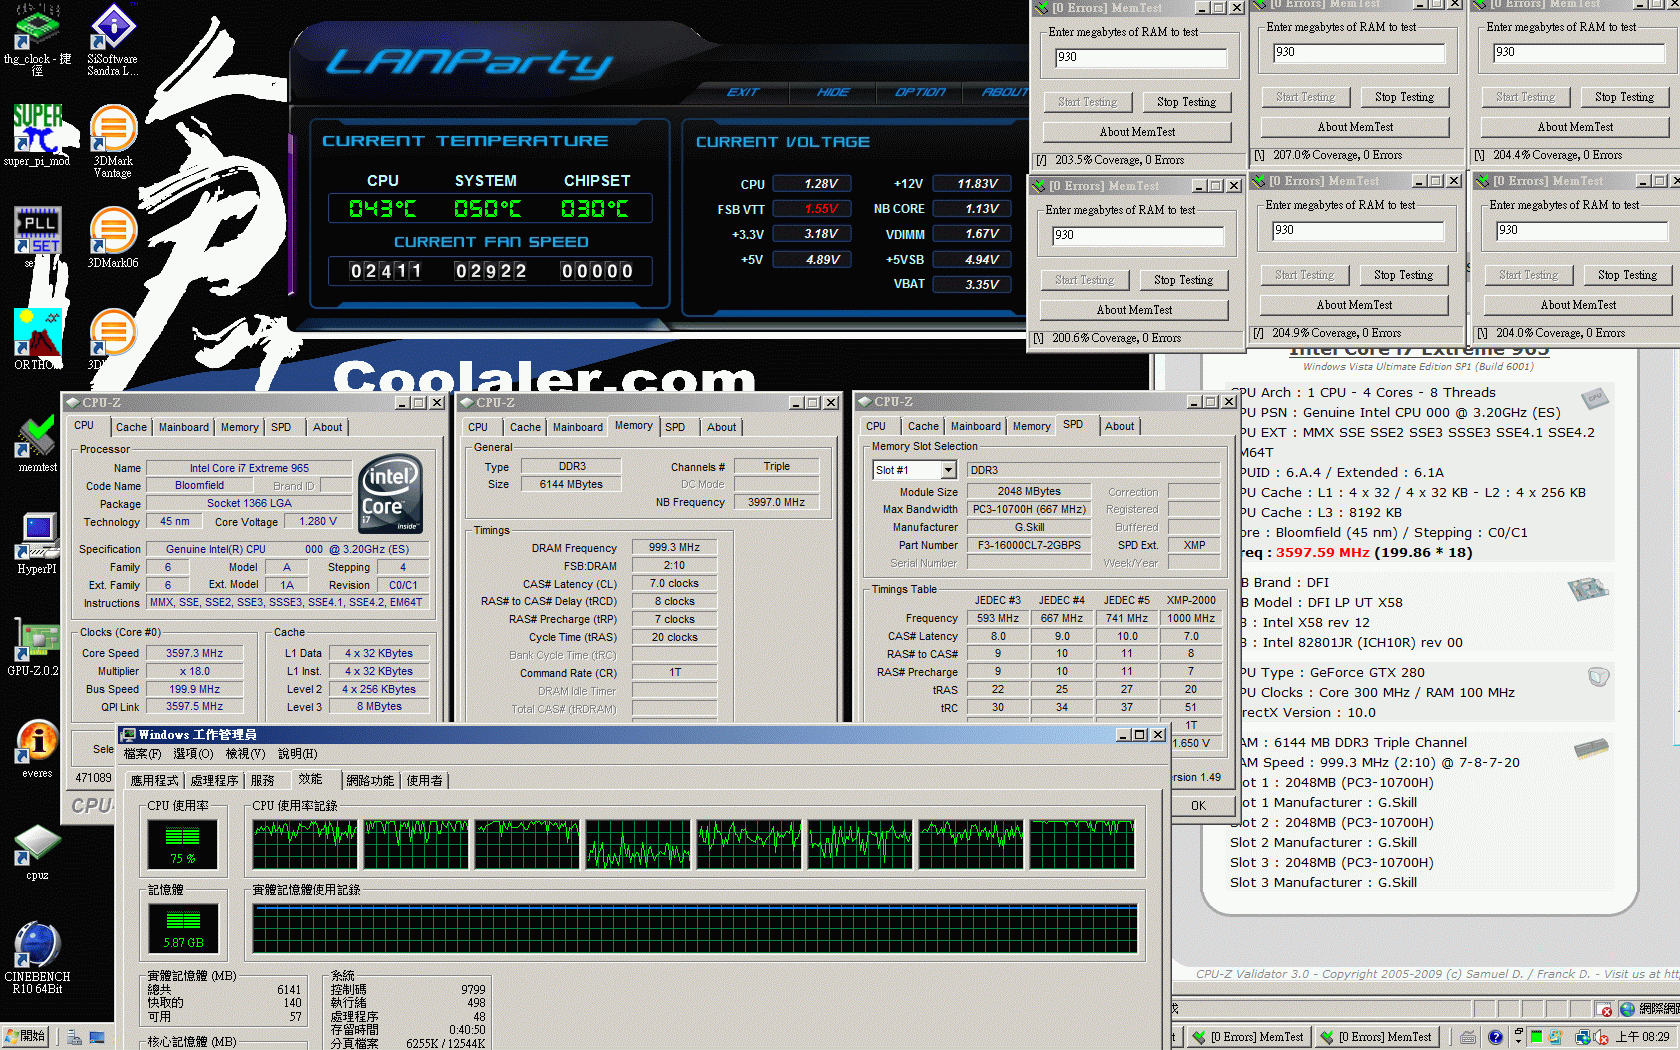Click the 上午 08:29 clock in tray
This screenshot has width=1680, height=1050.
click(x=1643, y=1037)
